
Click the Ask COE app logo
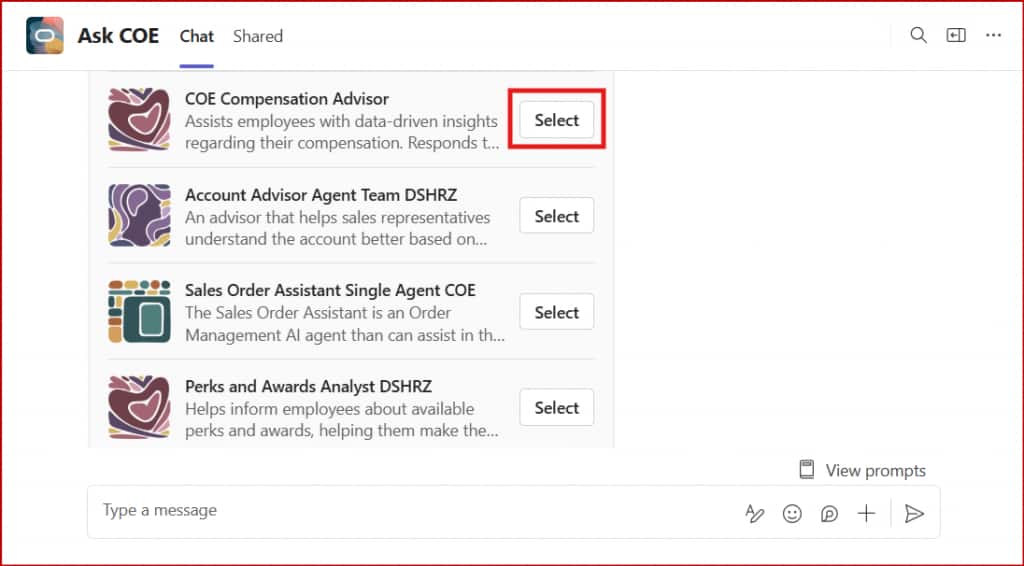point(45,36)
